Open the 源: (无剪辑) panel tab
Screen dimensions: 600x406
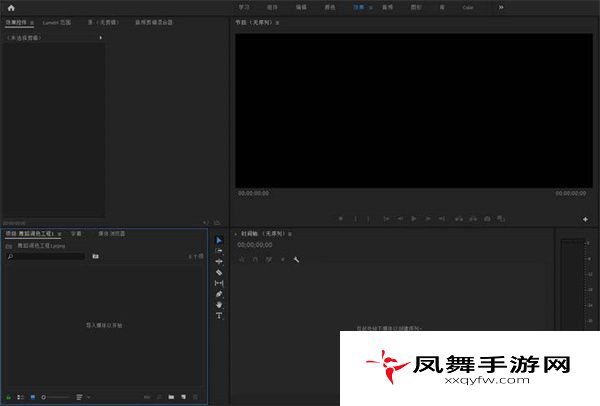(x=103, y=23)
